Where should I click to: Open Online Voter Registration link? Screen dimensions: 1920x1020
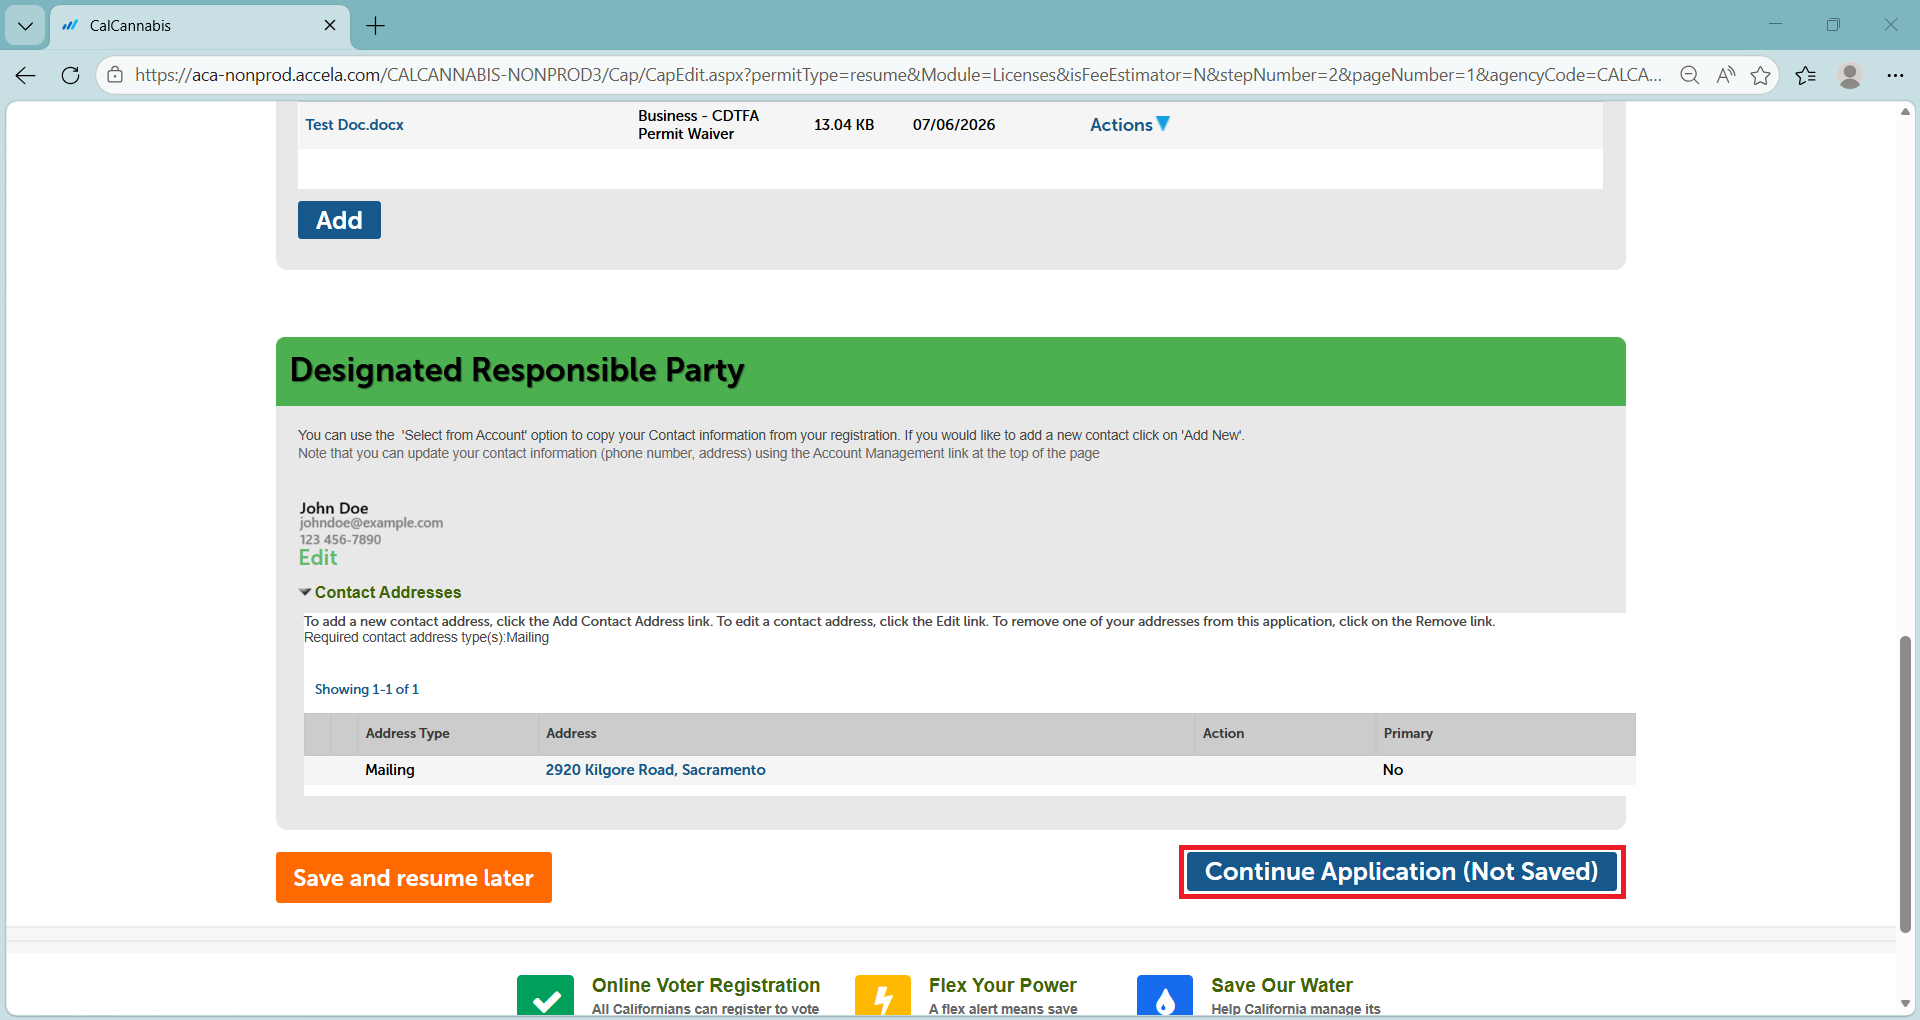[706, 985]
